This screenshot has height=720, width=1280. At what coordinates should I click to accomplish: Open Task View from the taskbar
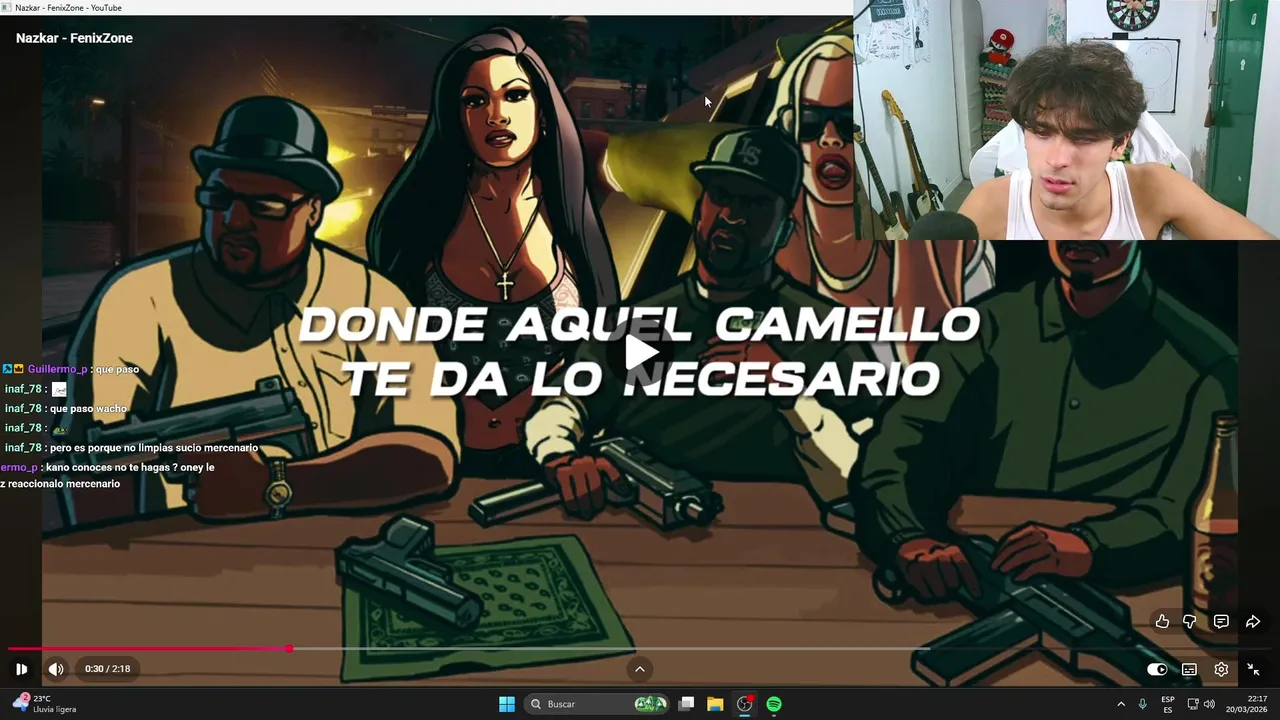click(686, 704)
